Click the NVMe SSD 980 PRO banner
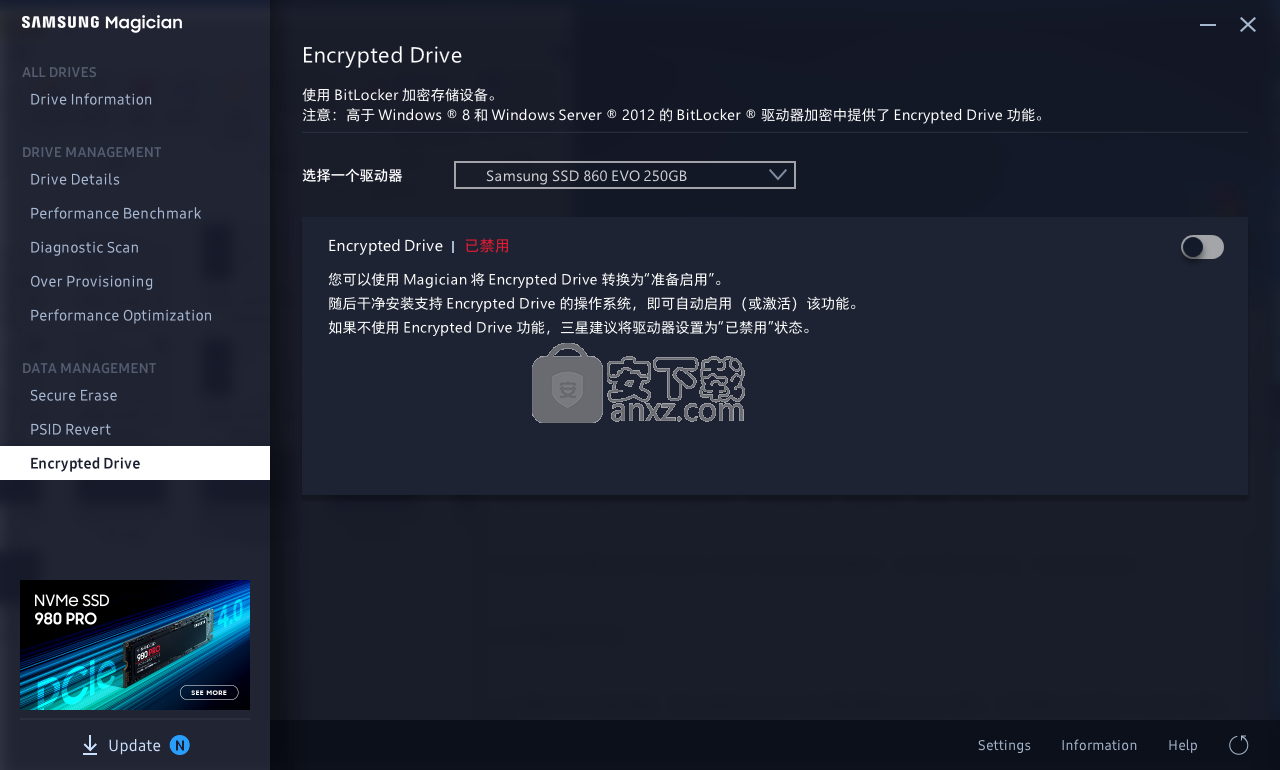Image resolution: width=1280 pixels, height=770 pixels. [135, 645]
